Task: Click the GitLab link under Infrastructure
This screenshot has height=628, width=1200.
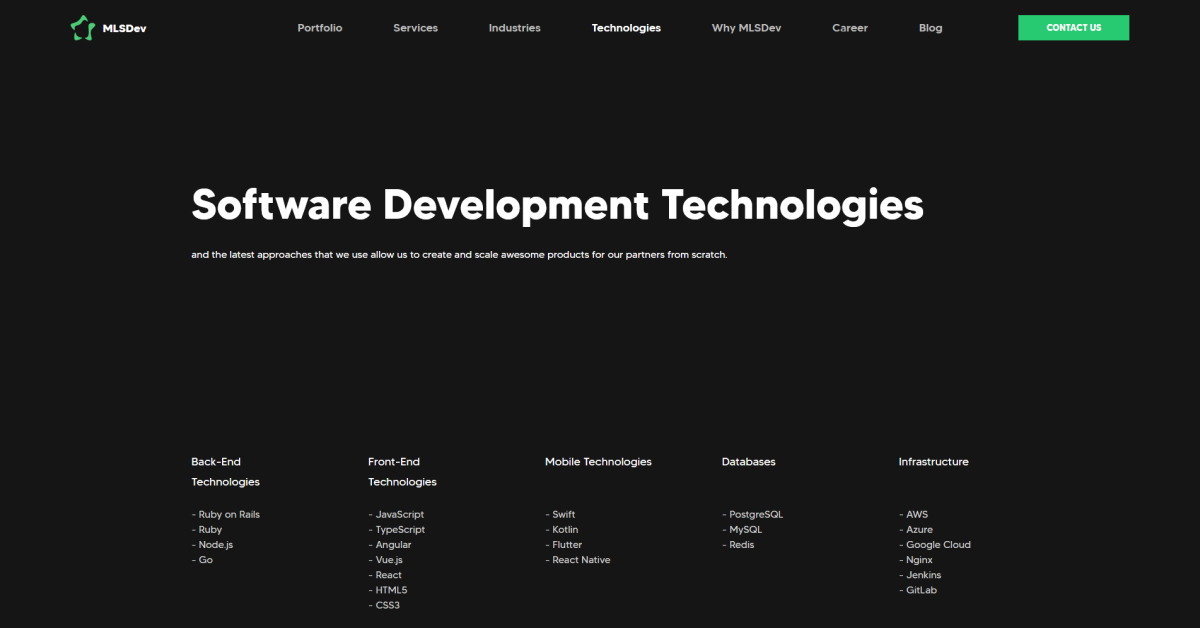Action: 919,589
